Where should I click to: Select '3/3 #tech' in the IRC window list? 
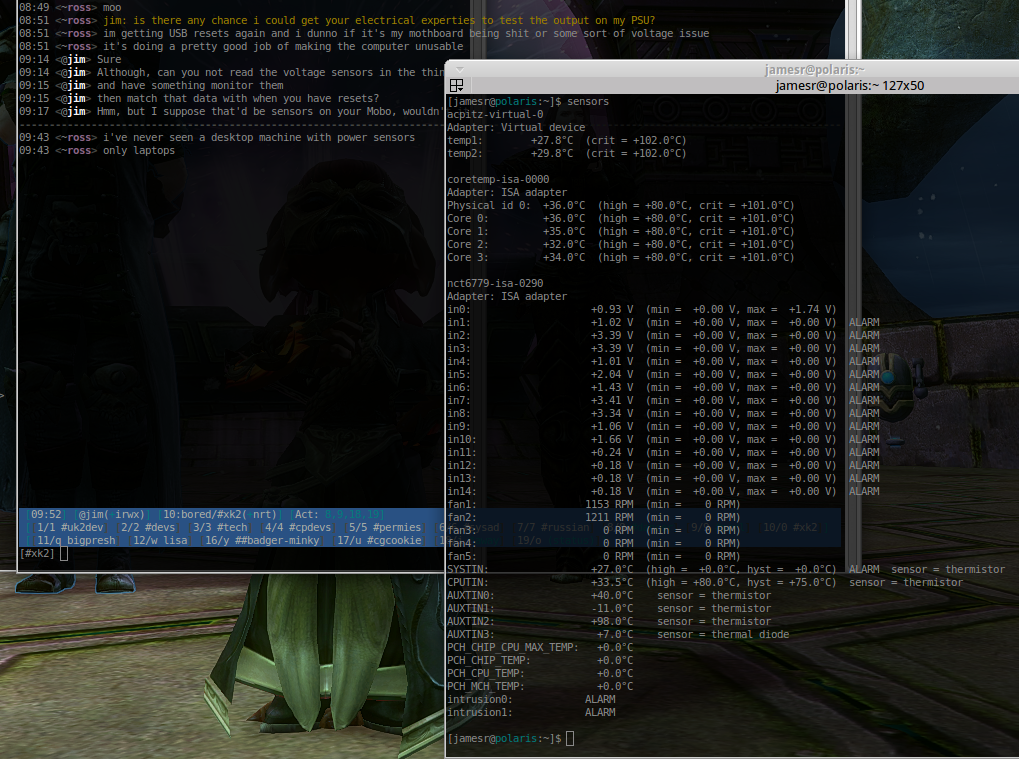(x=220, y=527)
